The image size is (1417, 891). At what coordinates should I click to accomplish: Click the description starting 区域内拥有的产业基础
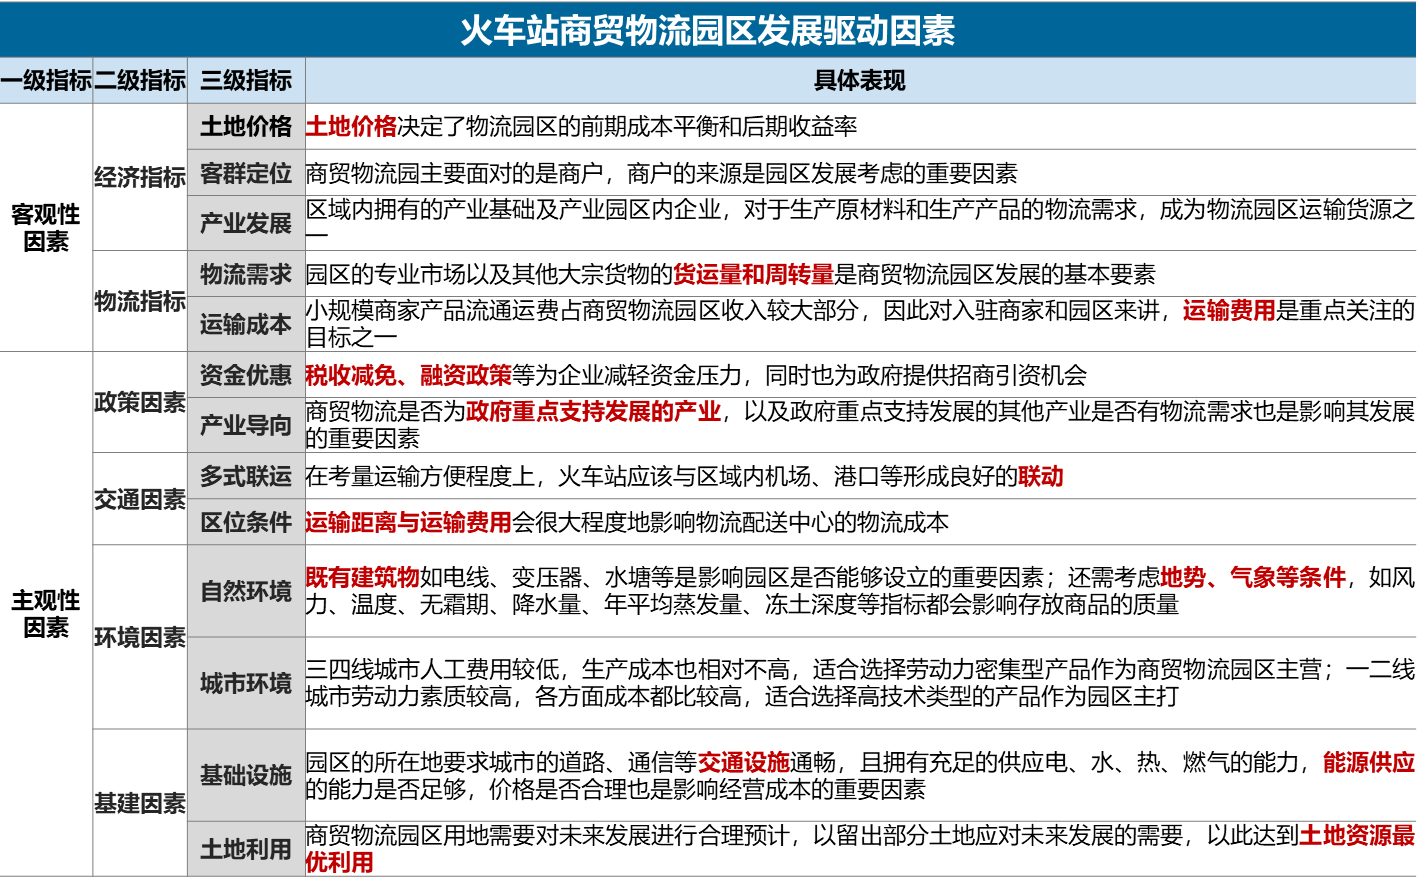[x=860, y=223]
